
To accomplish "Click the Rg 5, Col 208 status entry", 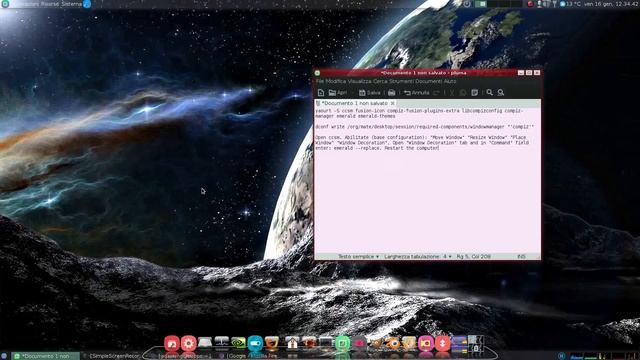I will (x=473, y=256).
